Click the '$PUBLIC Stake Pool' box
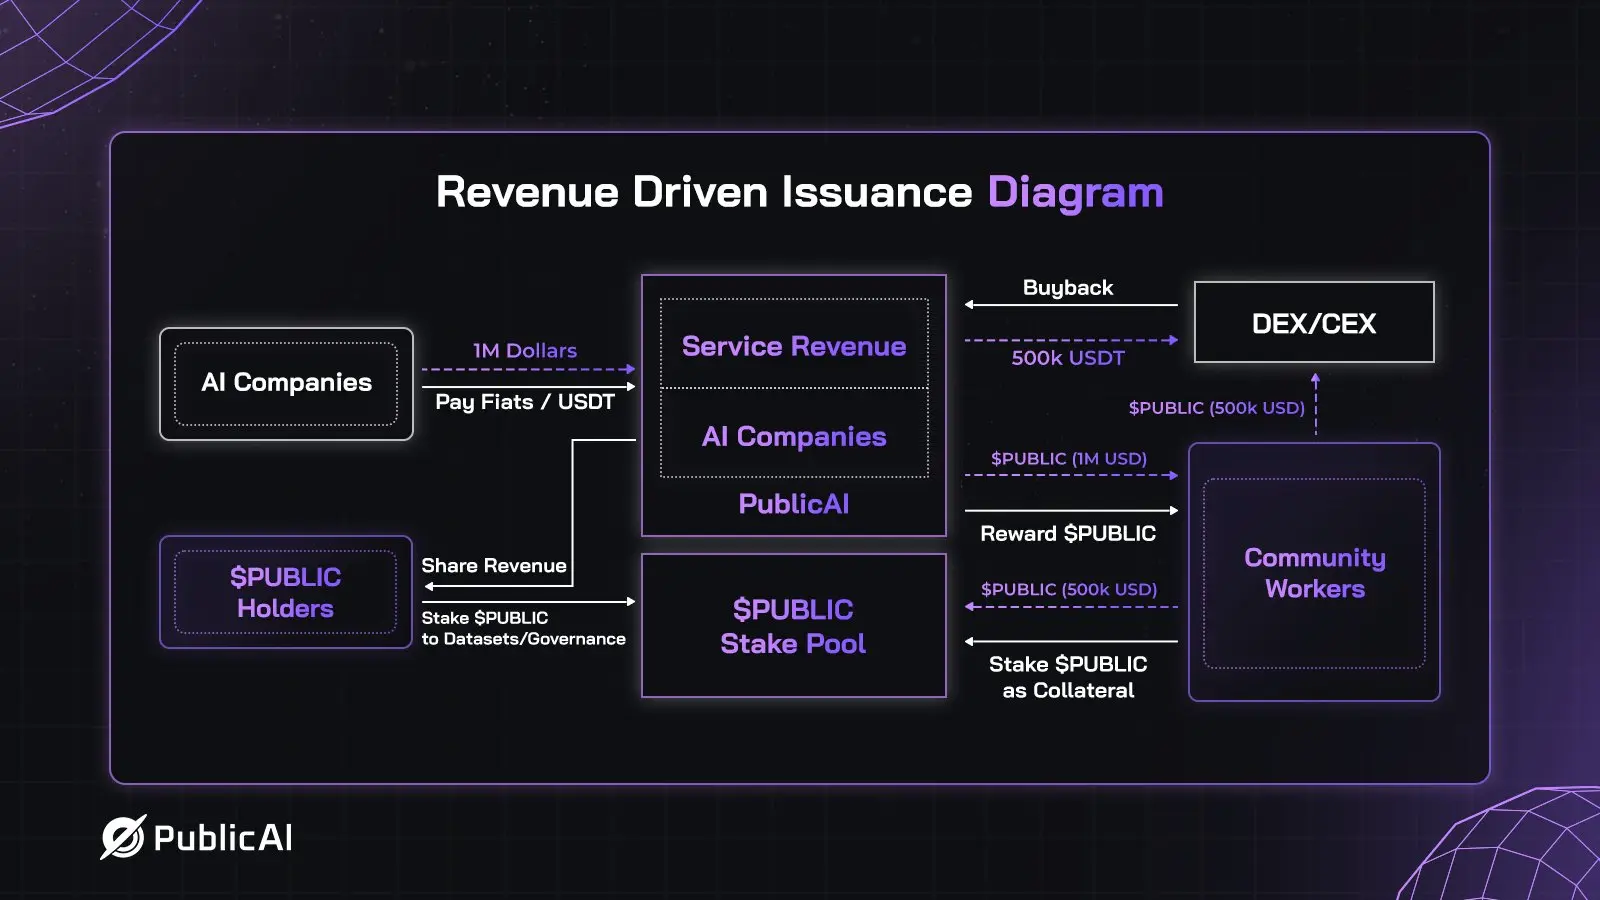1600x900 pixels. pos(794,626)
